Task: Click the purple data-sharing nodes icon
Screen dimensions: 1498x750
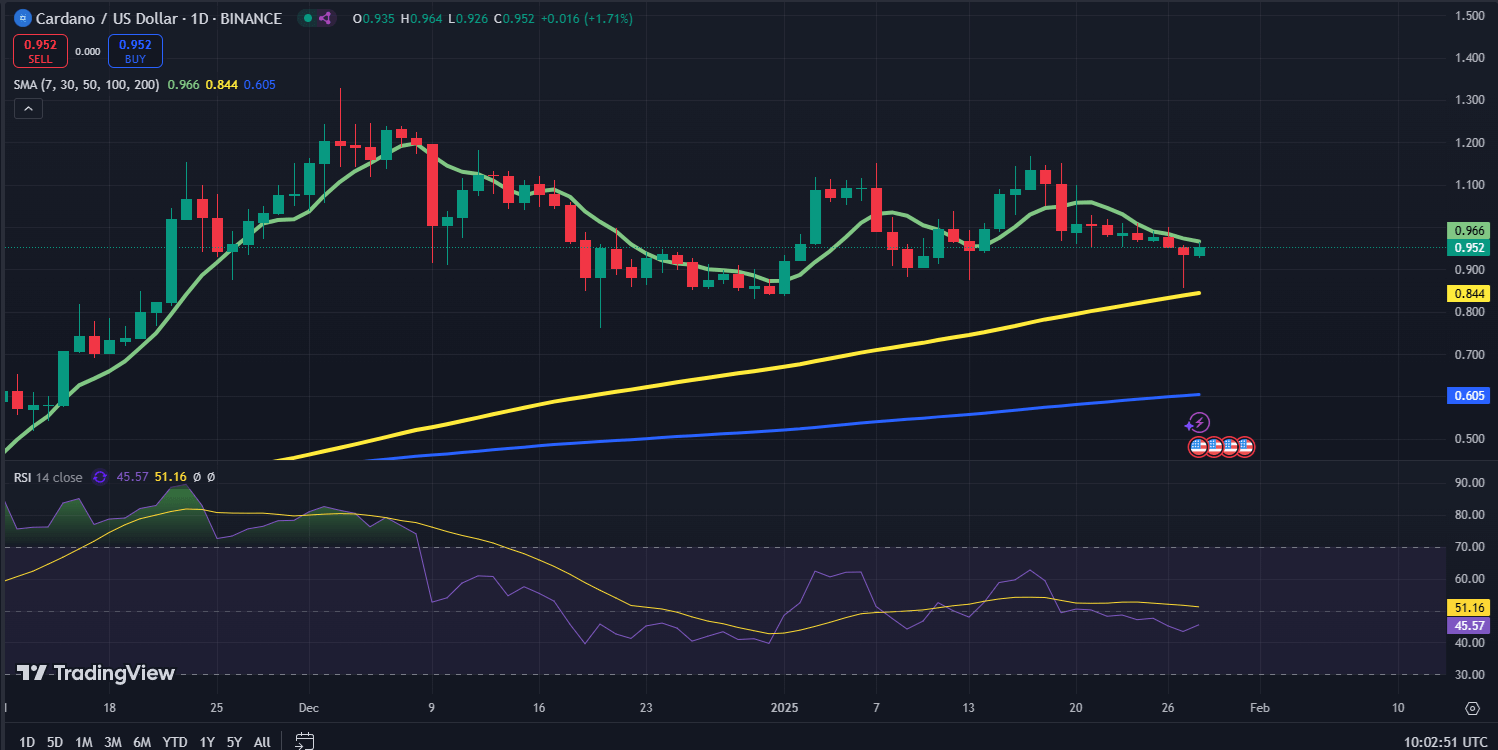Action: click(324, 18)
